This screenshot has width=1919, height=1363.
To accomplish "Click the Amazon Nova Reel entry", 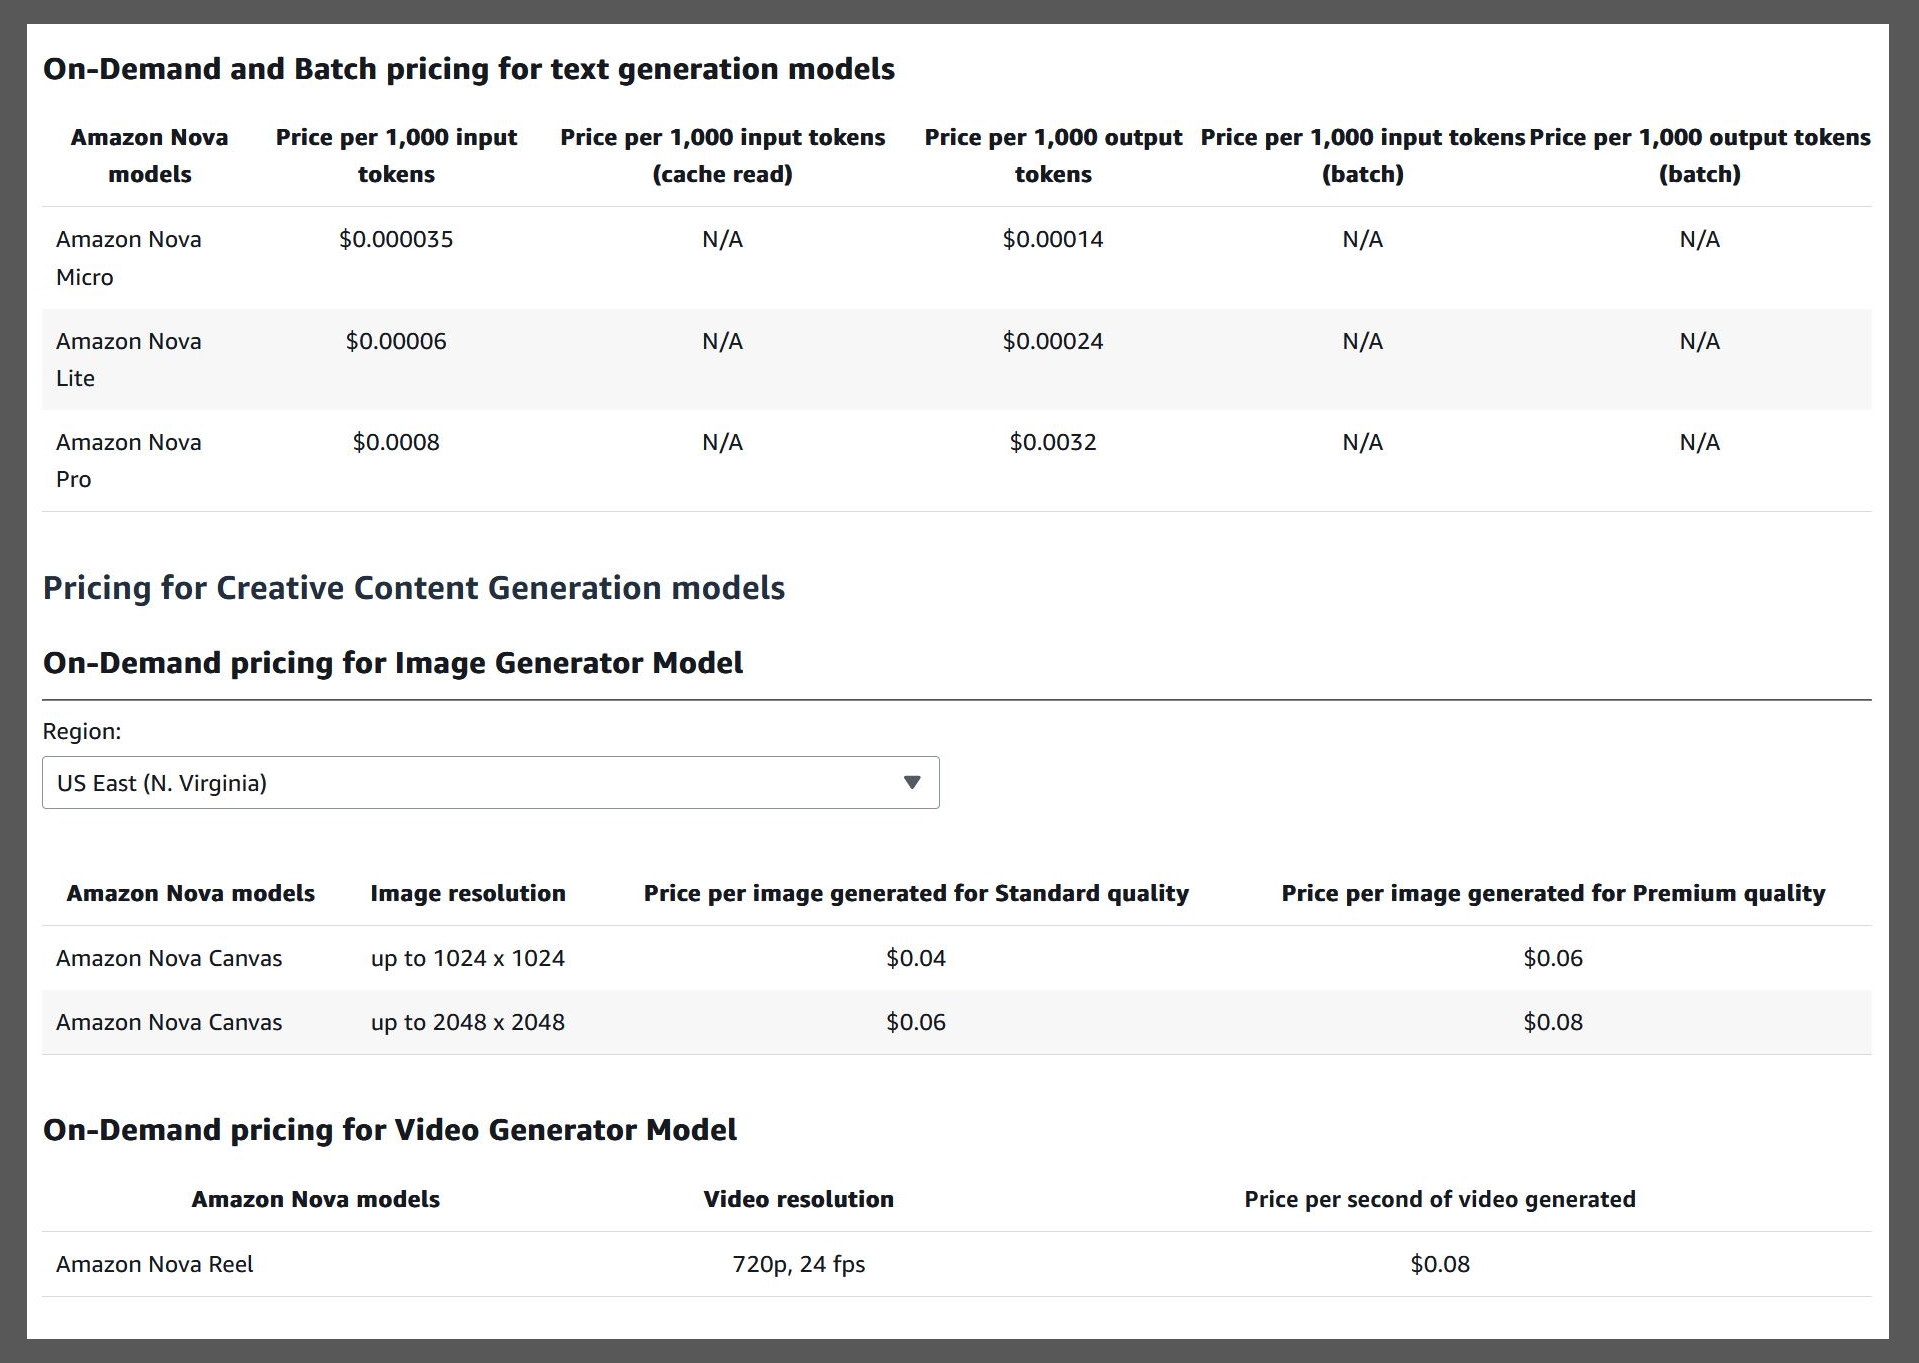I will pos(155,1264).
